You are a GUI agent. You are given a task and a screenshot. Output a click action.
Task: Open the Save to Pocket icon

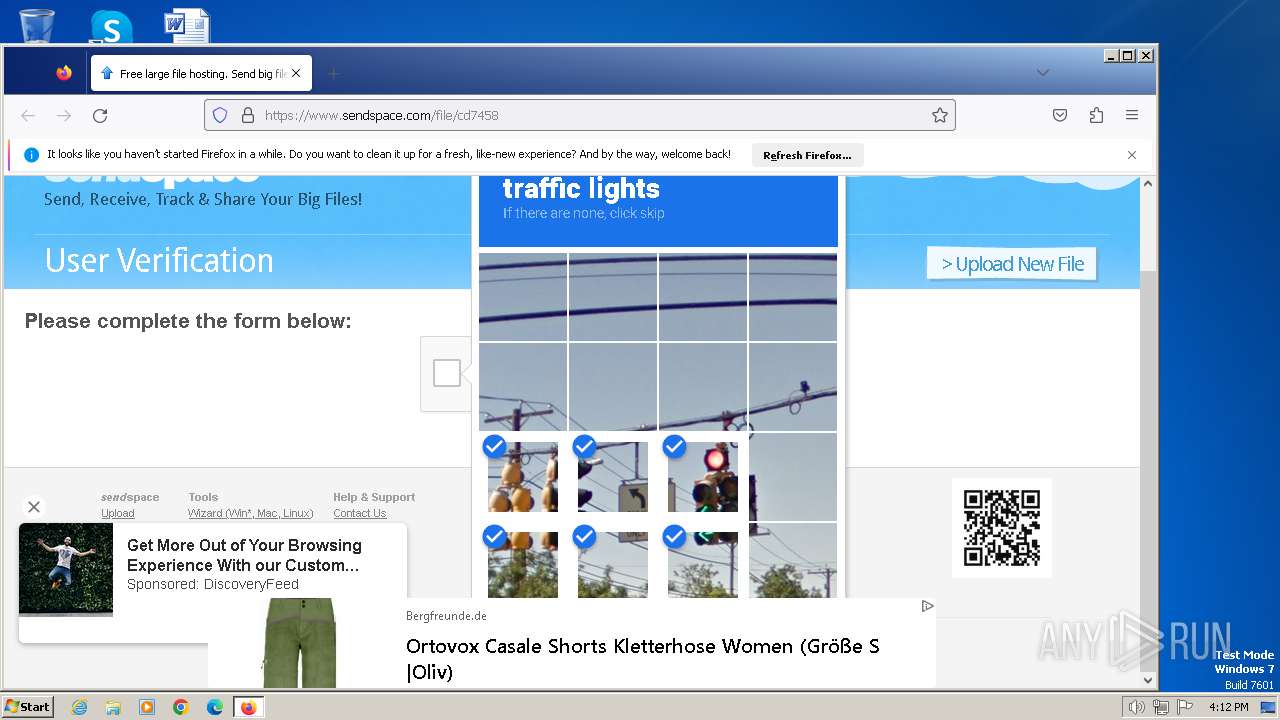1060,115
